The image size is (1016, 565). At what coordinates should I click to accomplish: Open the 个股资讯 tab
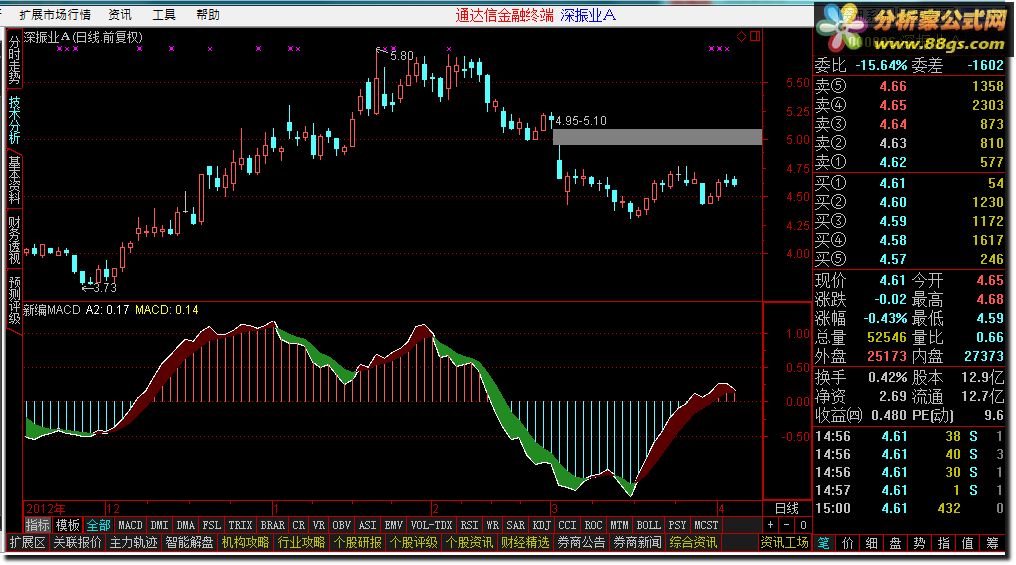point(470,542)
